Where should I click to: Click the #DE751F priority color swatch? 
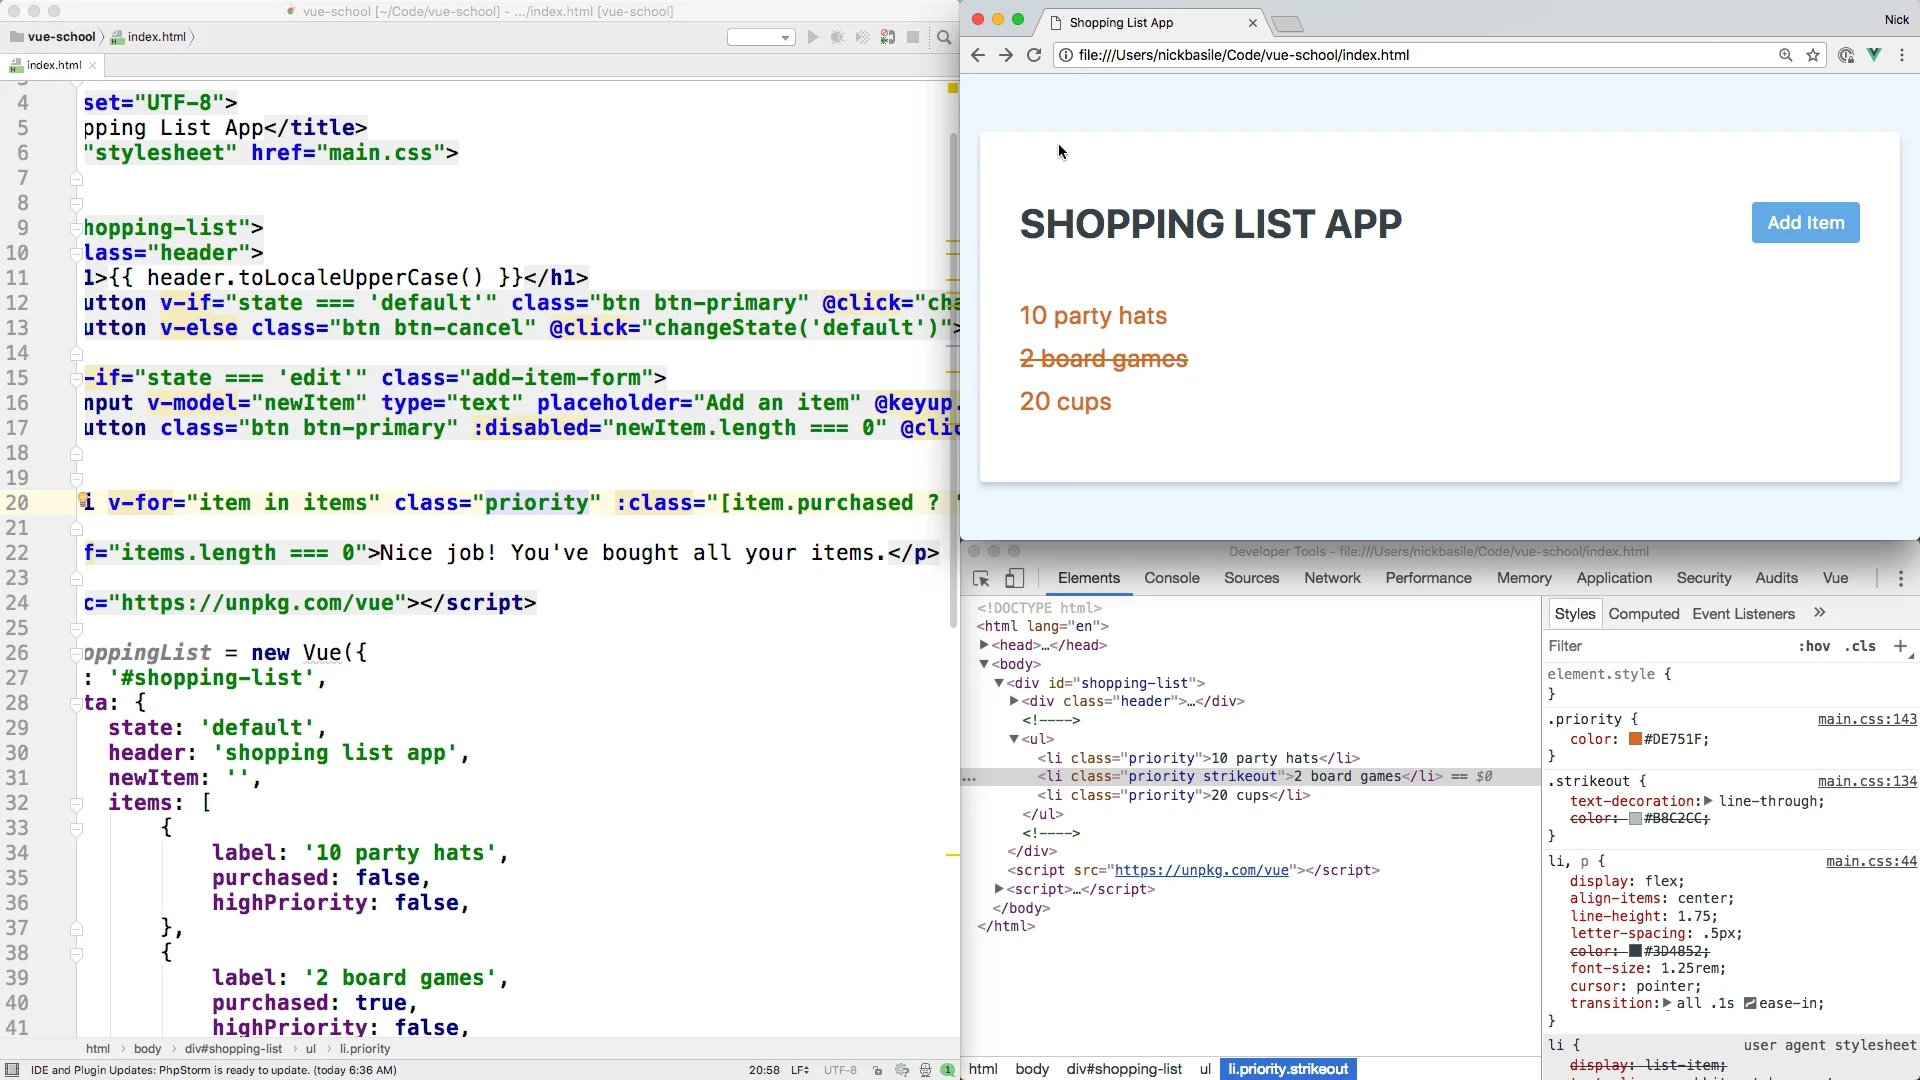point(1635,739)
